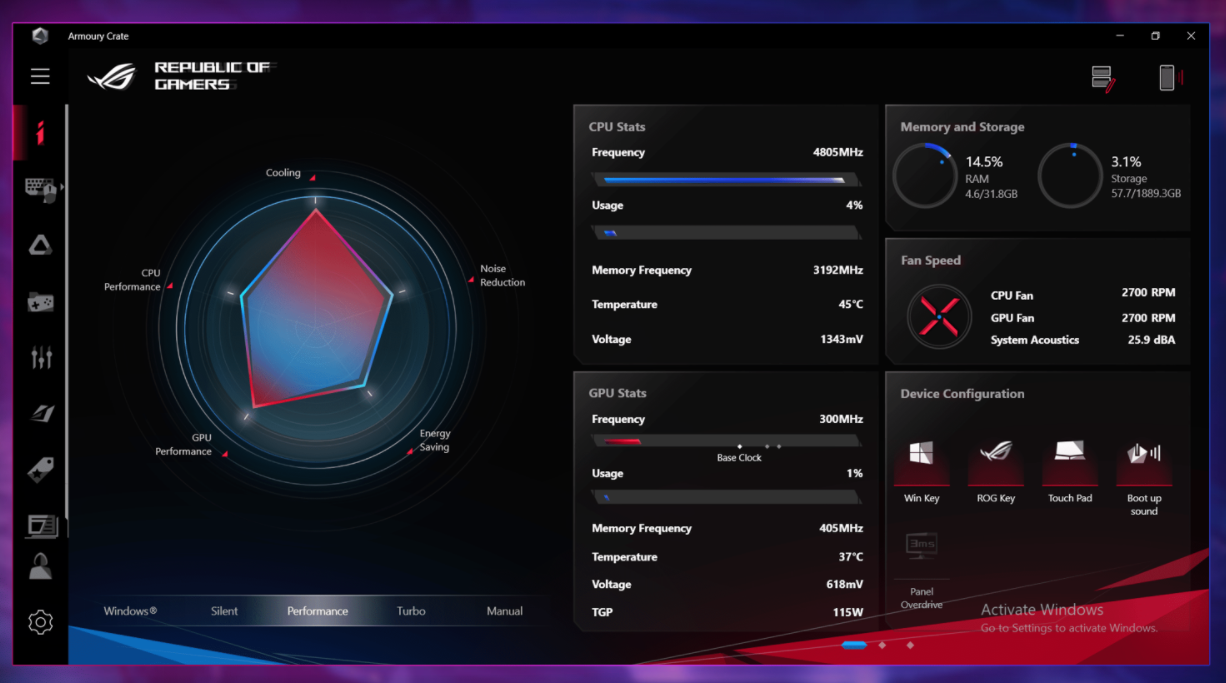Open the Settings gear icon

(40, 622)
